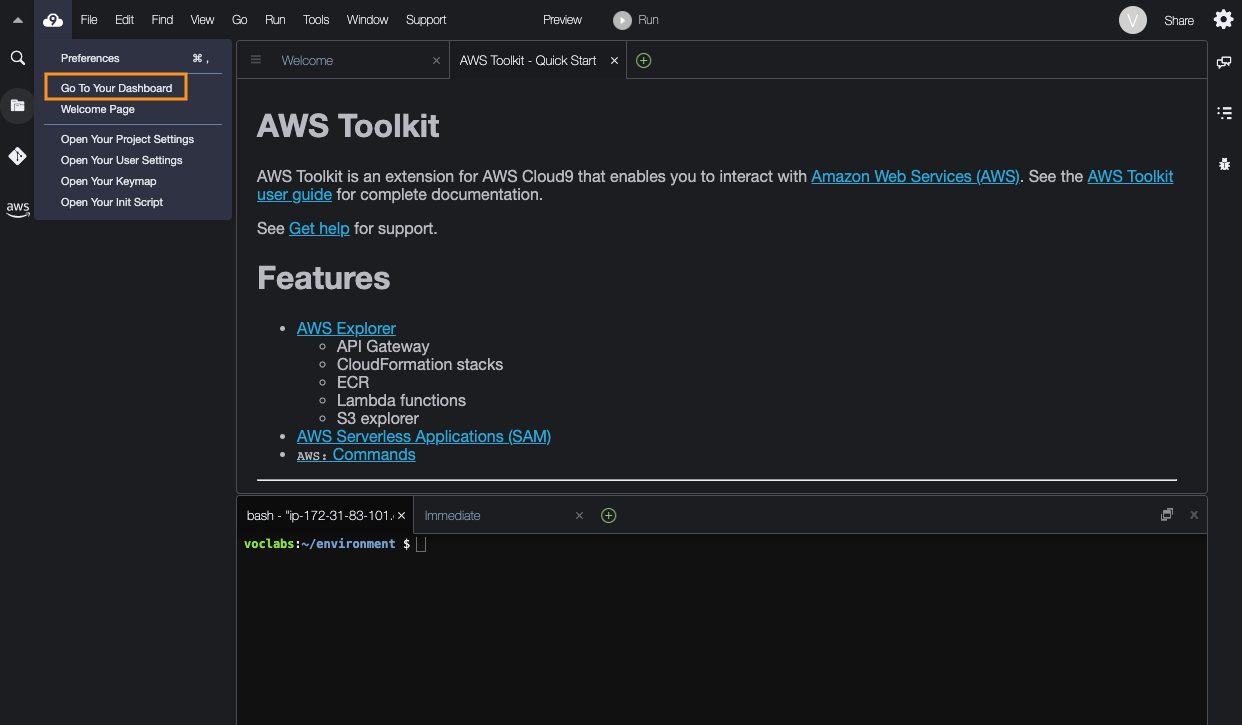Click the Preview button in the toolbar
The height and width of the screenshot is (725, 1242).
[x=562, y=20]
